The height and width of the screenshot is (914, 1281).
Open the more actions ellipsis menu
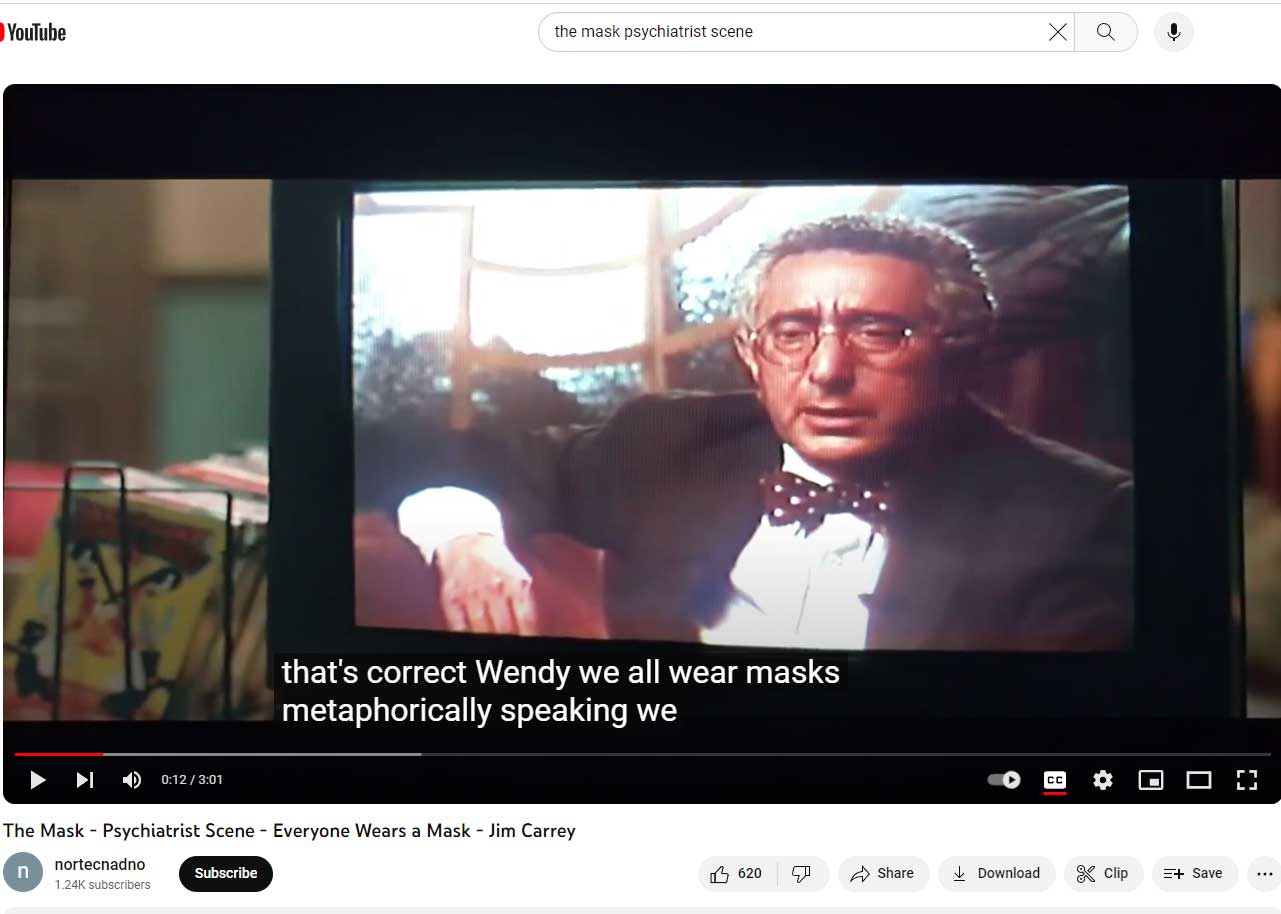click(1265, 873)
